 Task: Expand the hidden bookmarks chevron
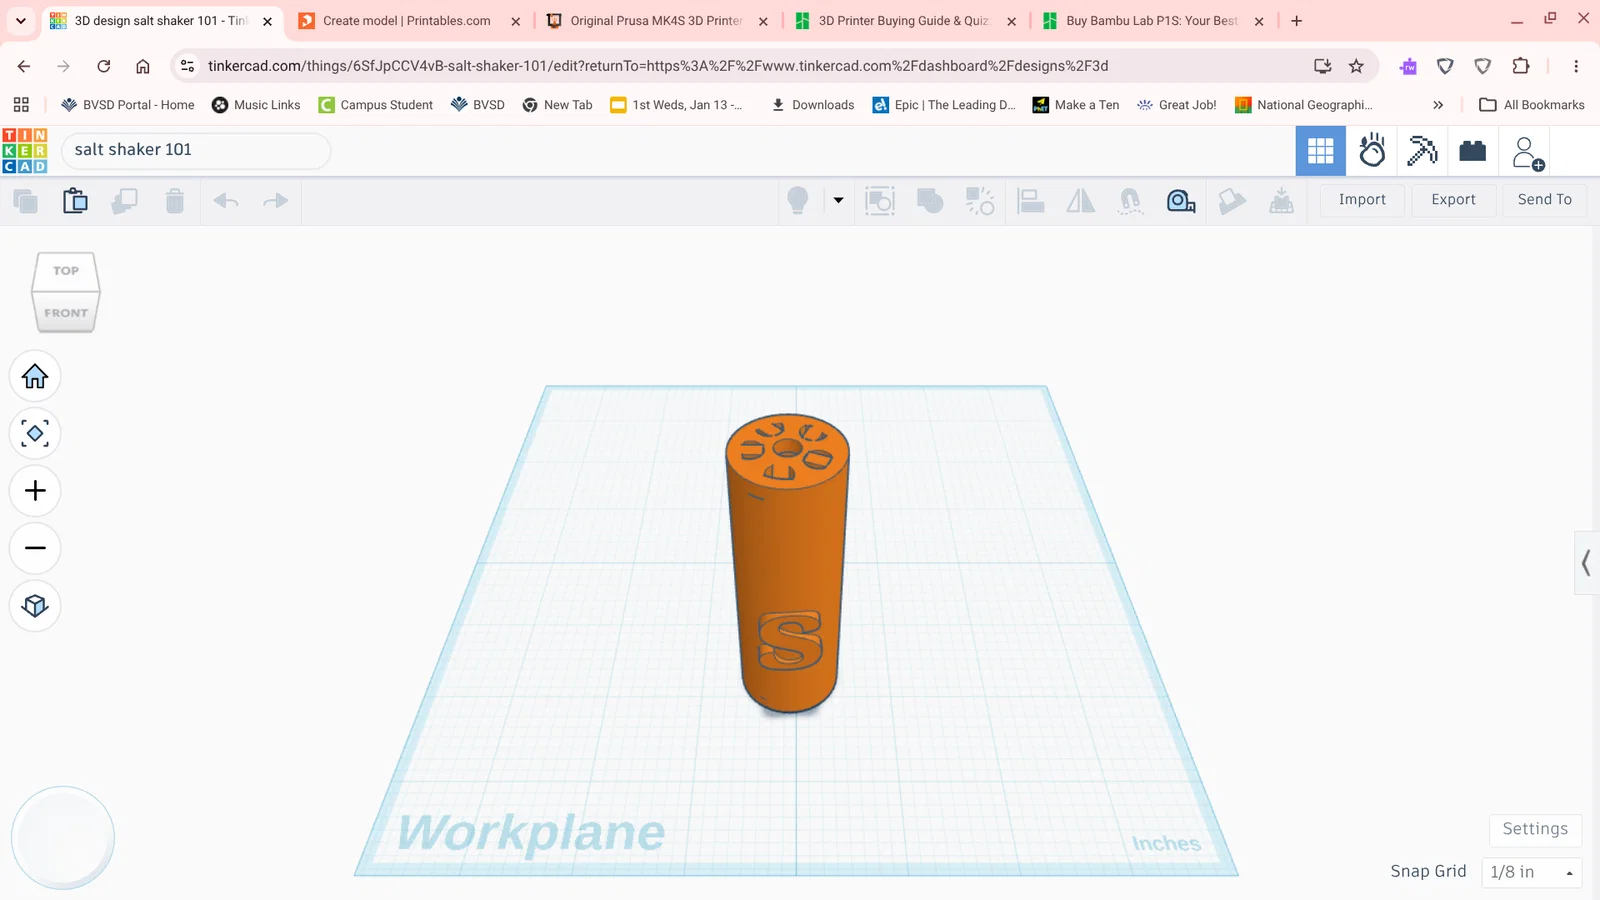pyautogui.click(x=1438, y=105)
